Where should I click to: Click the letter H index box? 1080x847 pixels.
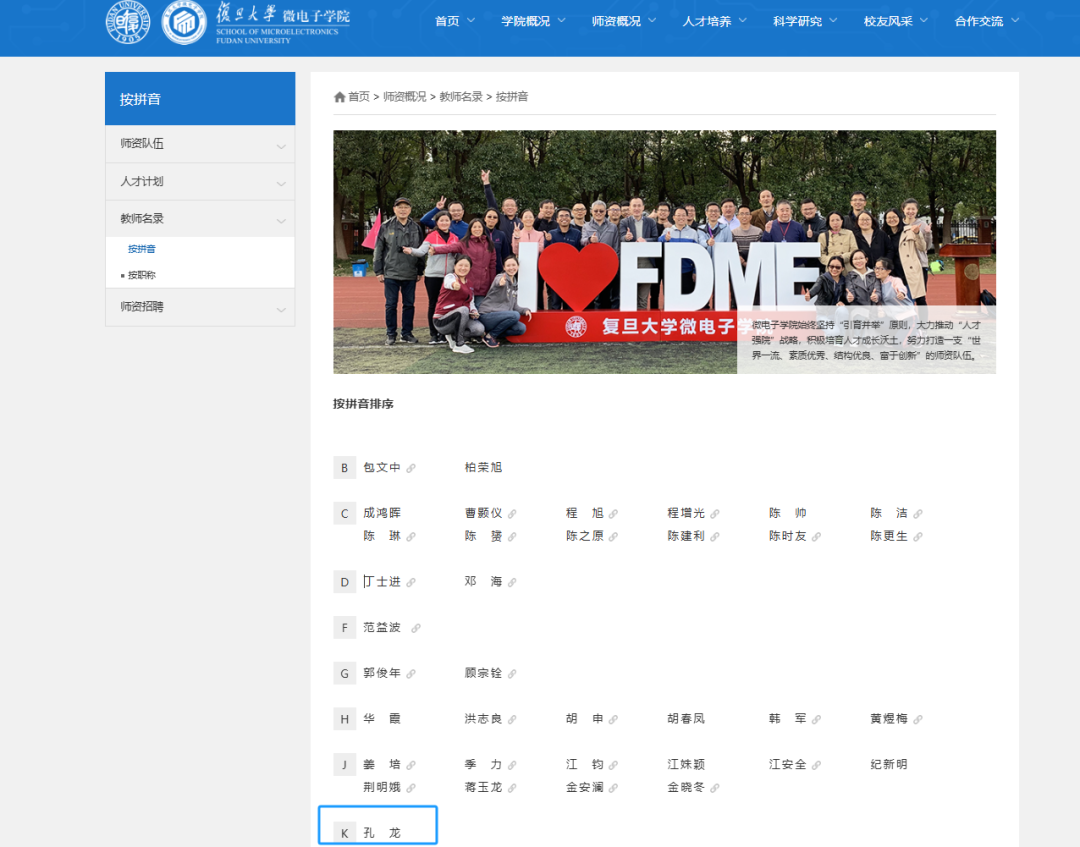tap(344, 720)
